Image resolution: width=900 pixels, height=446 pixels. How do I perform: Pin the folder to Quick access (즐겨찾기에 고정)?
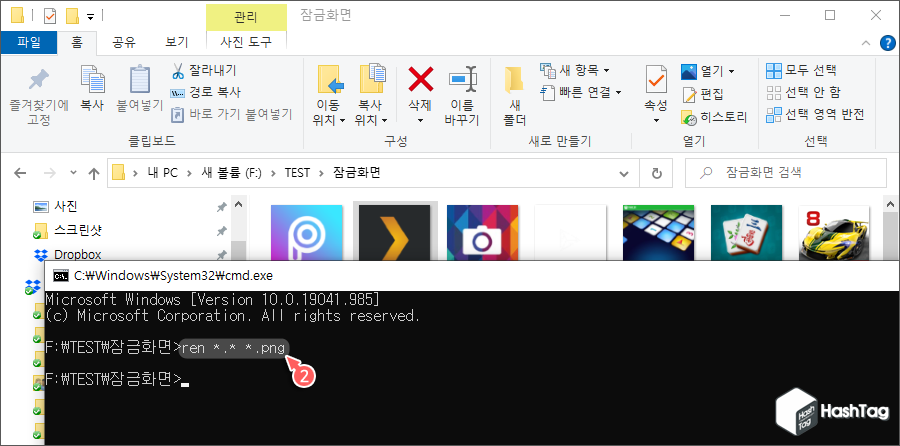pyautogui.click(x=38, y=96)
